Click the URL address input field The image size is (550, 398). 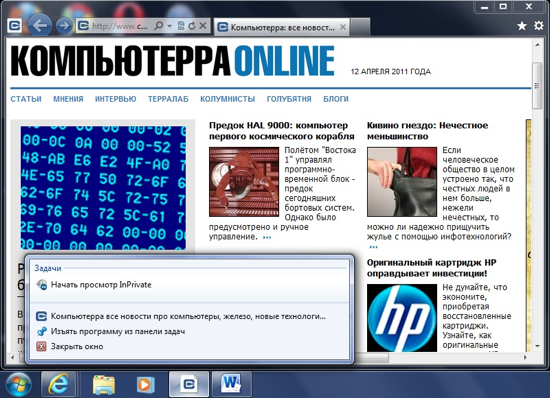120,26
